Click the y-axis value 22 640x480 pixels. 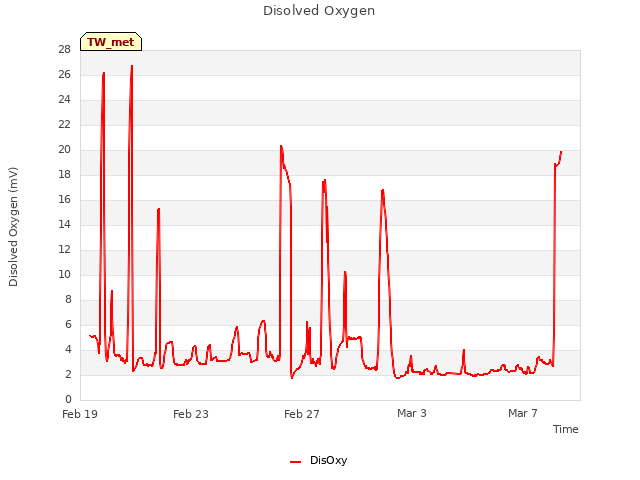[64, 124]
